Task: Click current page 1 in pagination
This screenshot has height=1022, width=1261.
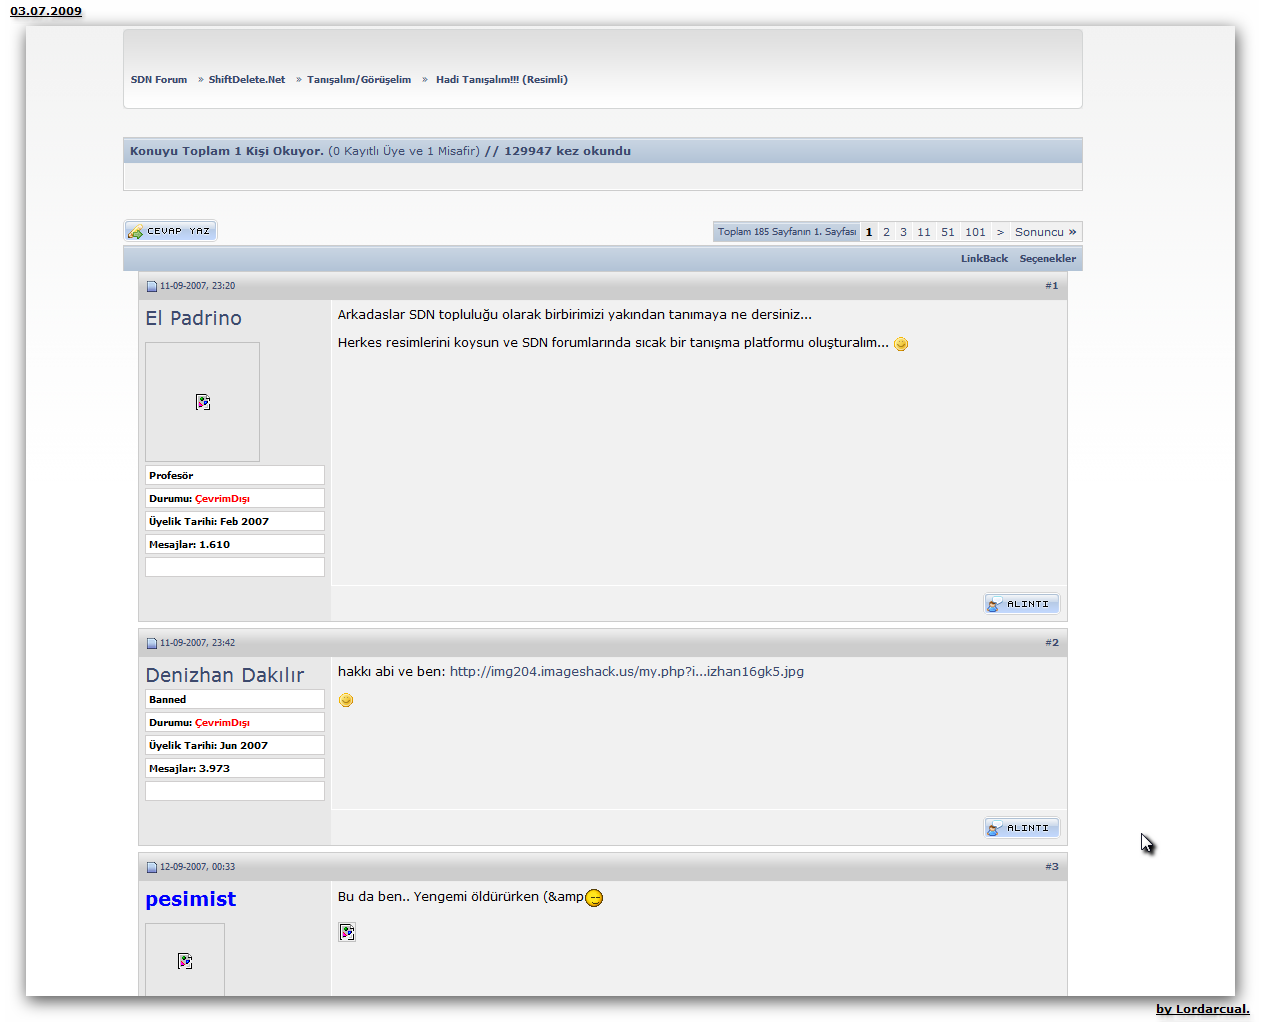Action: click(x=869, y=232)
